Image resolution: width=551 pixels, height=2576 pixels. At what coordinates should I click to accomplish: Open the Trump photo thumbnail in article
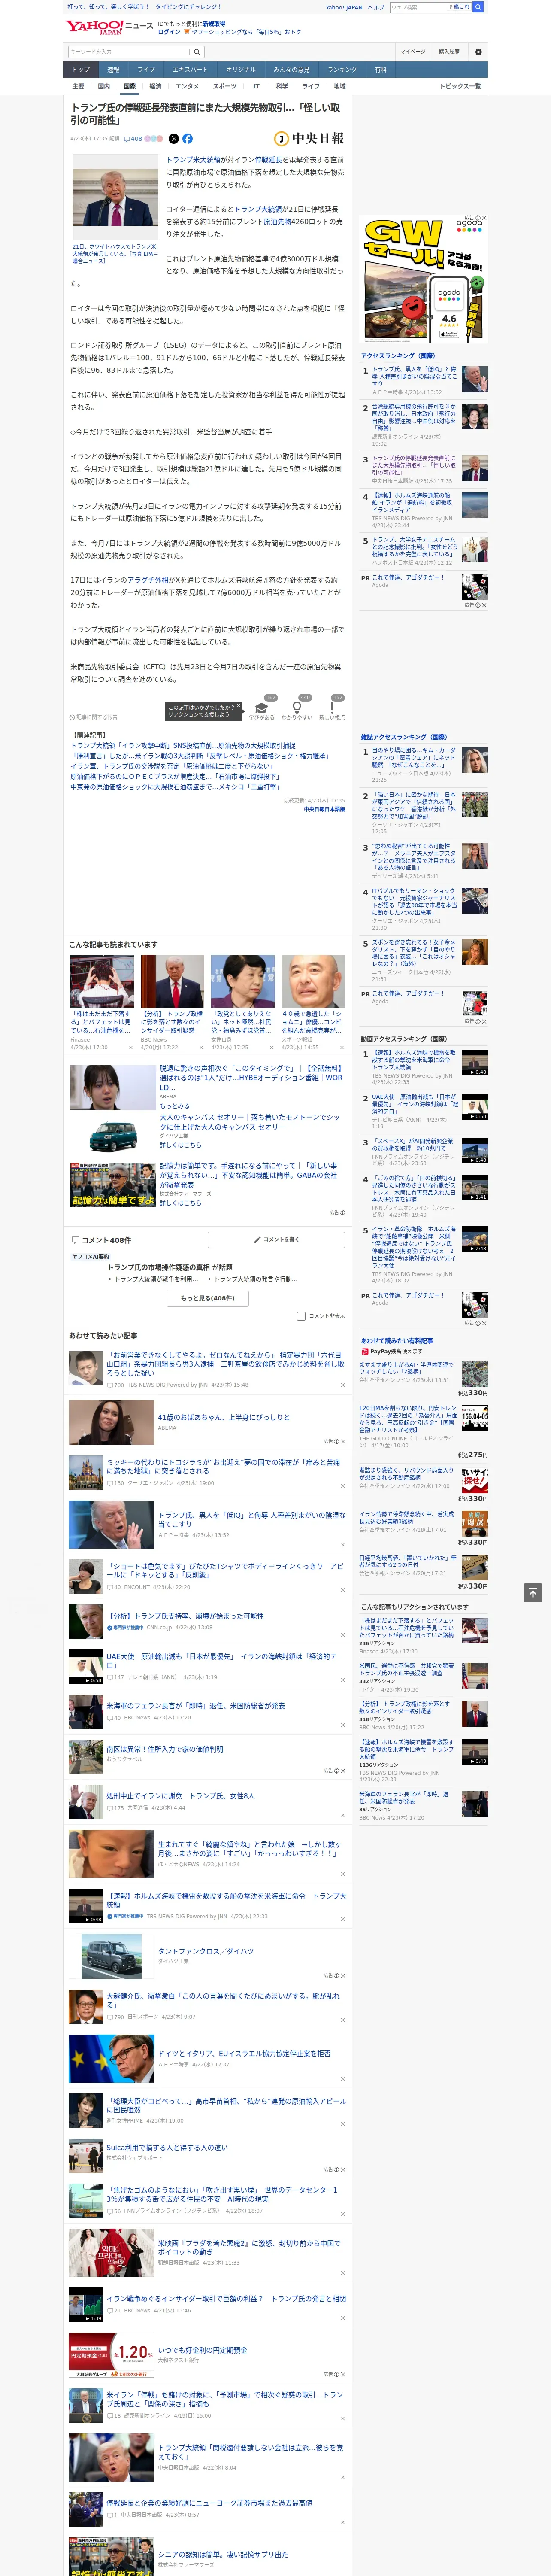coord(115,197)
